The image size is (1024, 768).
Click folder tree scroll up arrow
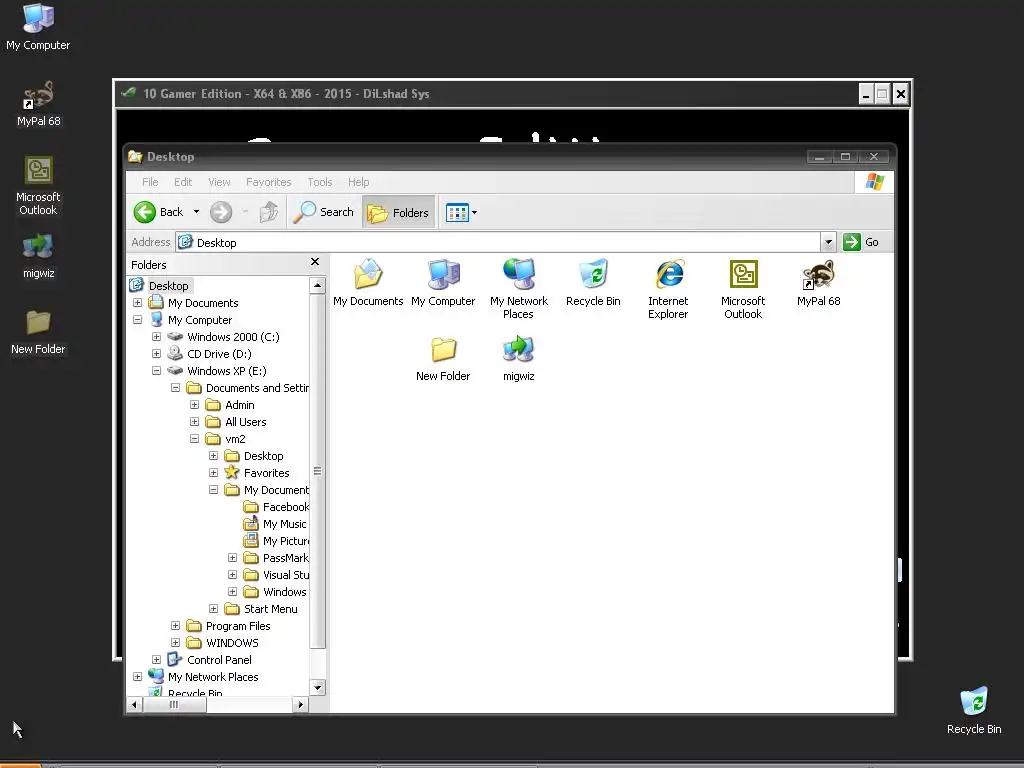point(317,285)
